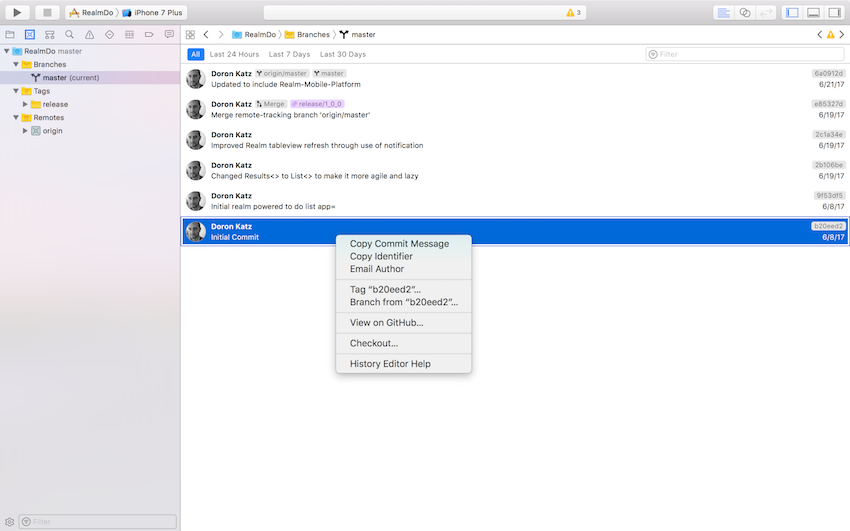Choose the iPhone 7 Plus destination
Viewport: 850px width, 531px height.
click(153, 12)
